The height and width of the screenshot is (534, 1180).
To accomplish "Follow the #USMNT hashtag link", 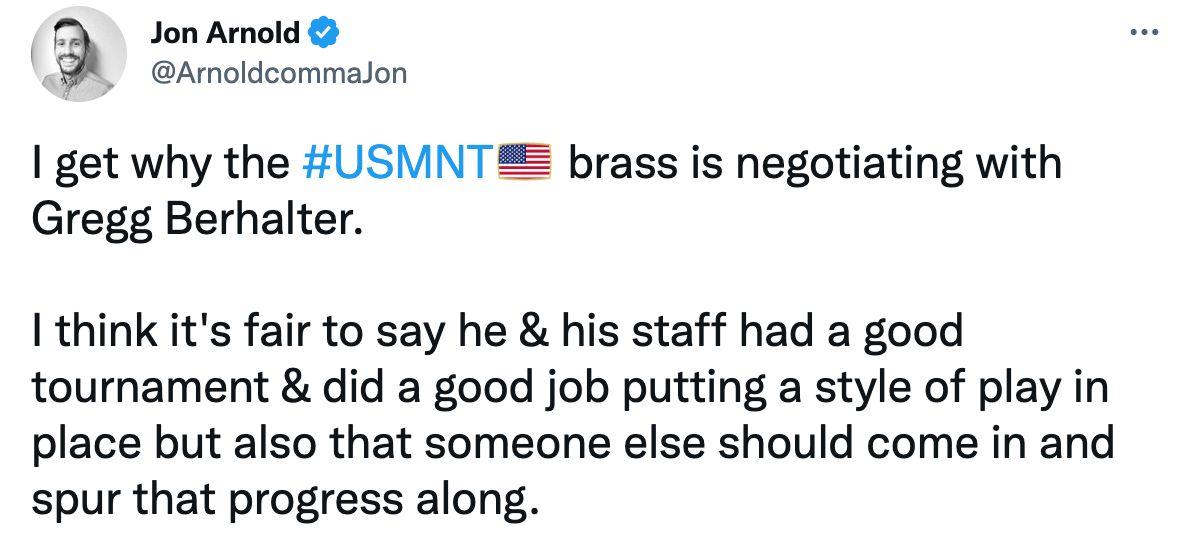I will (397, 162).
